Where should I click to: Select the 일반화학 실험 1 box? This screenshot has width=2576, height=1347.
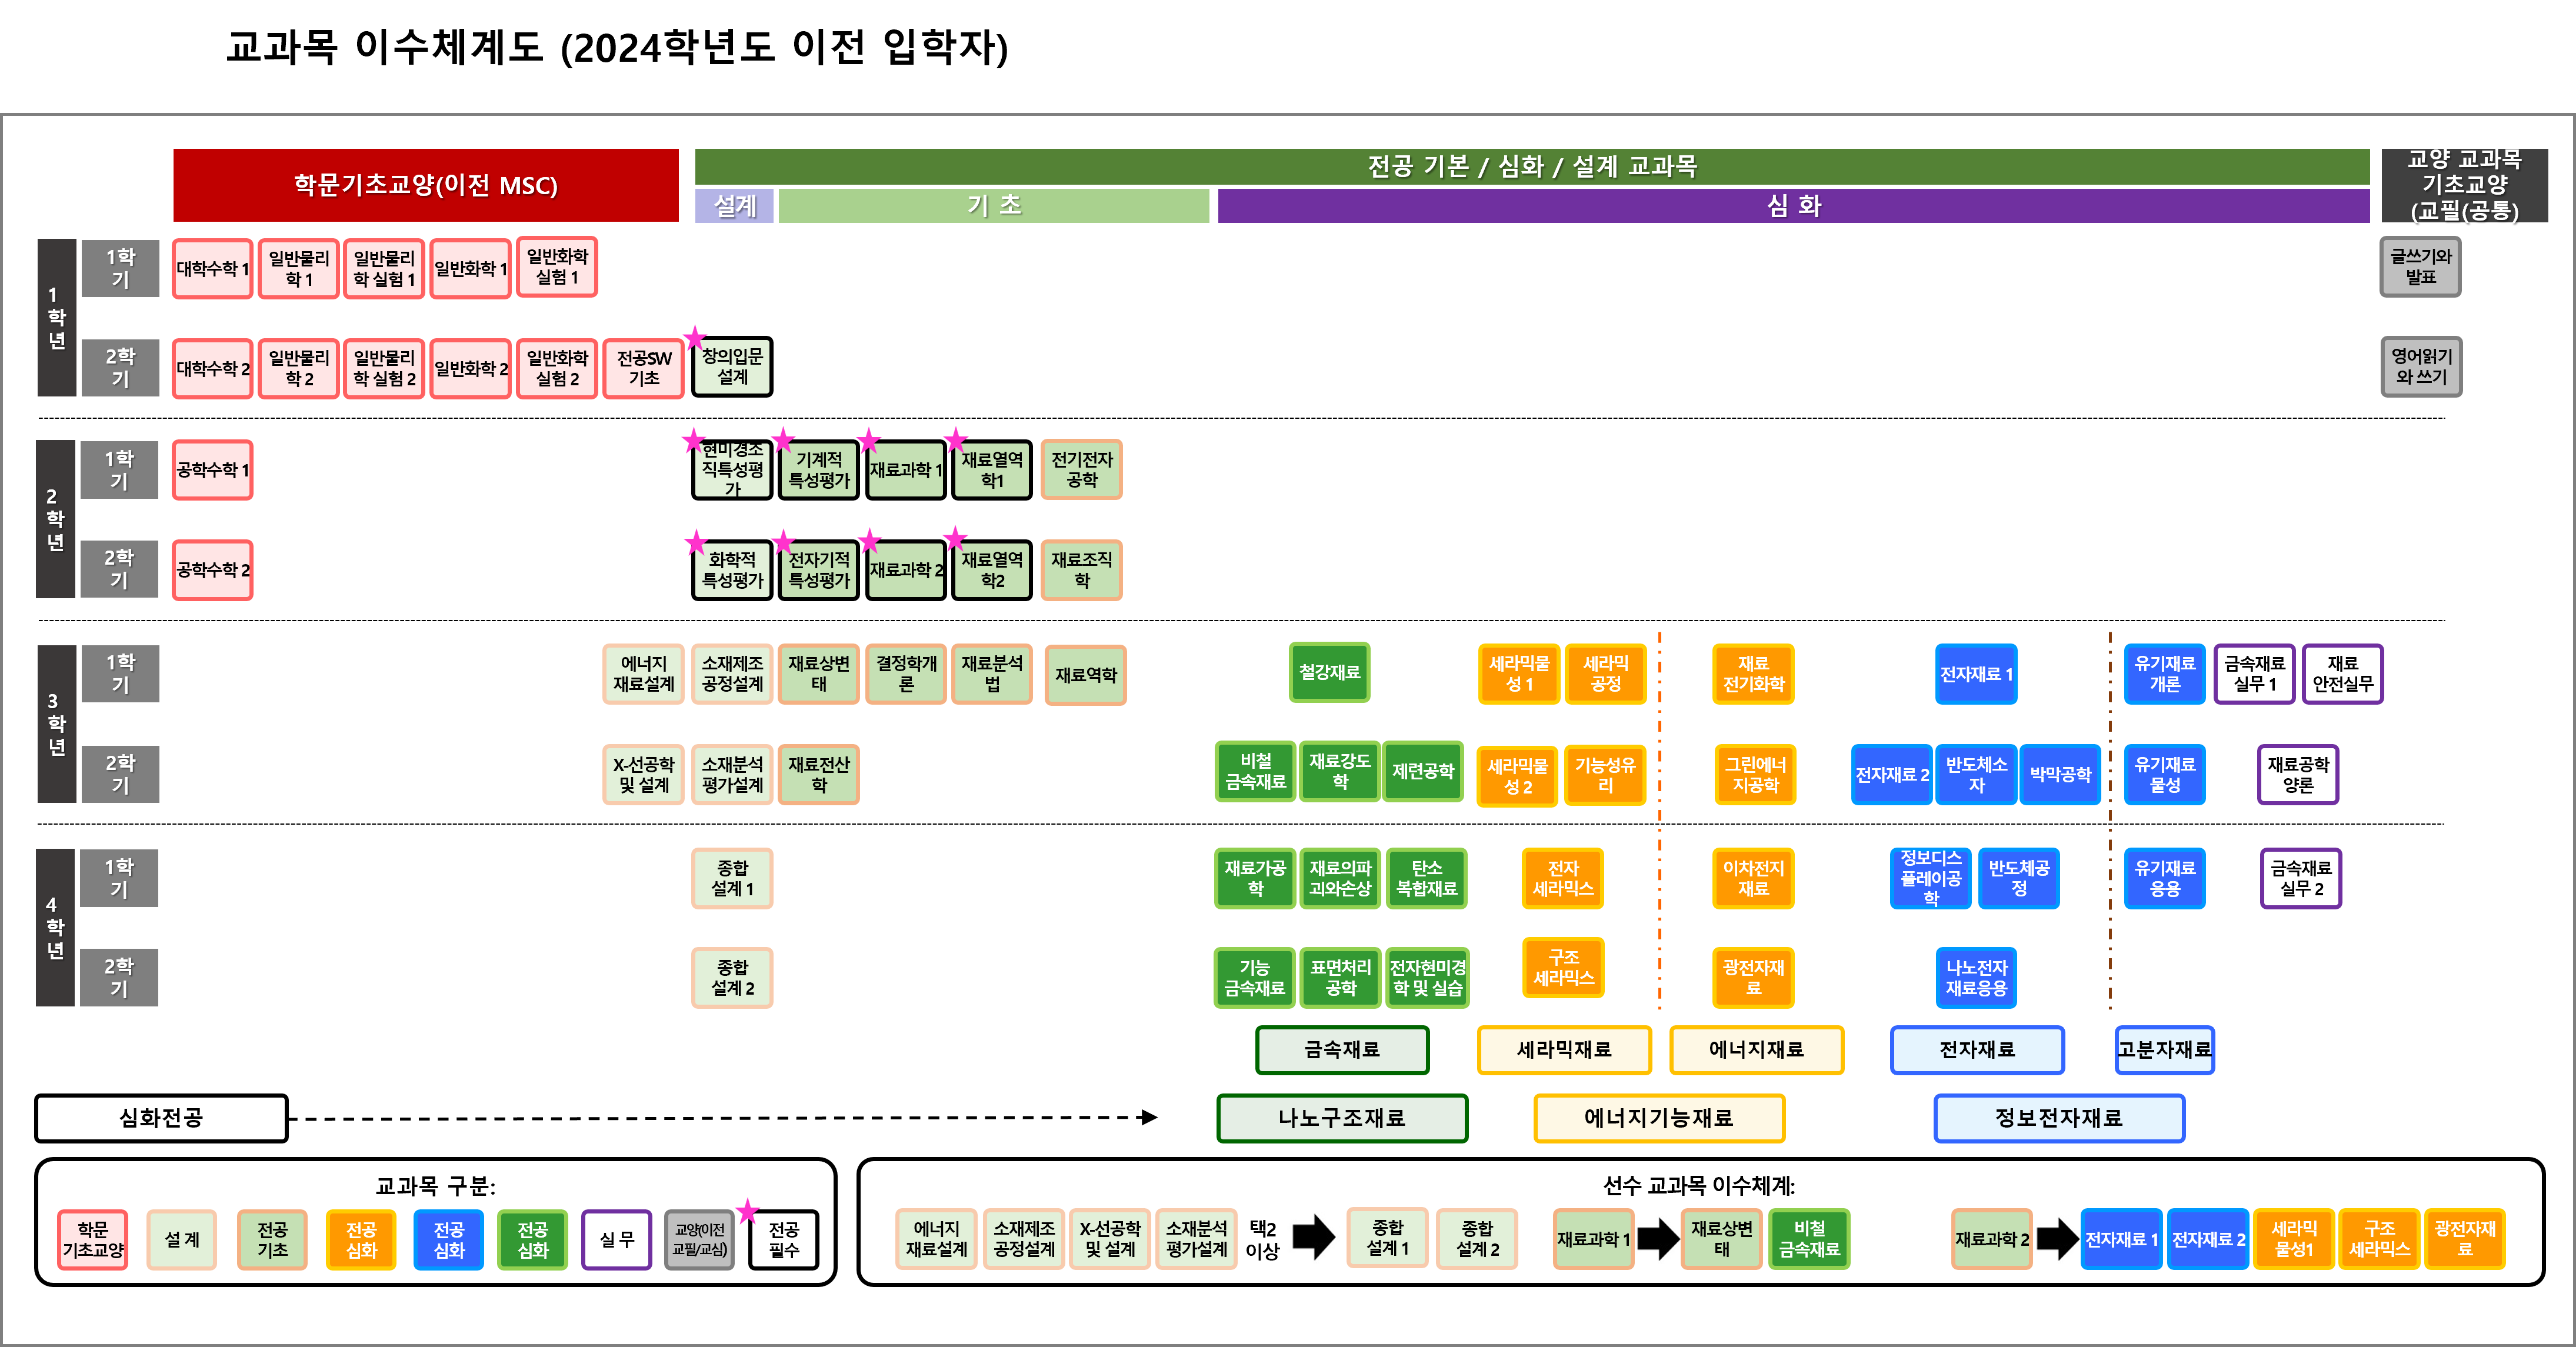[557, 267]
